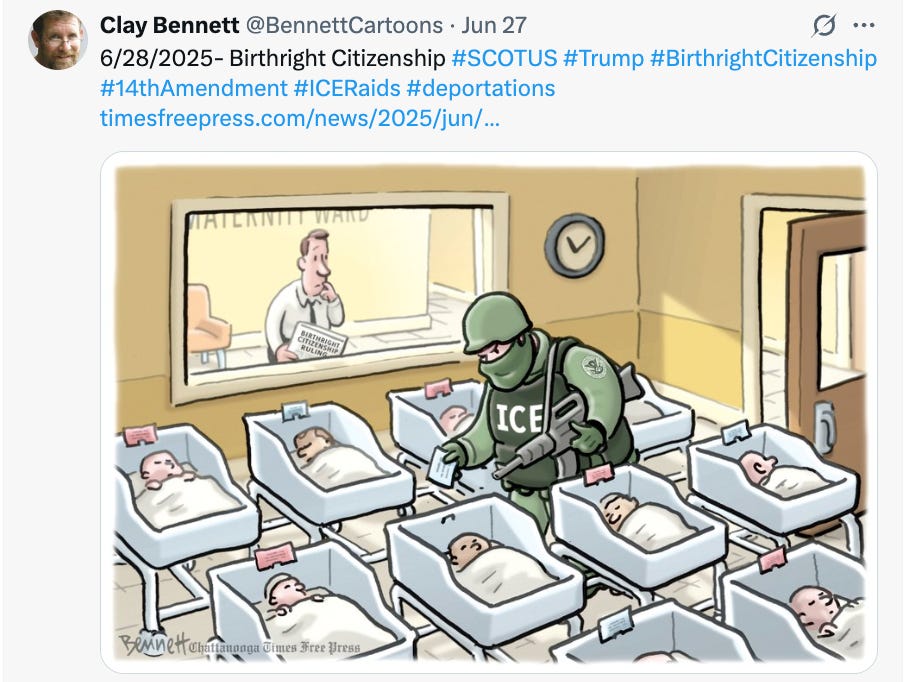Viewport: 908px width, 682px height.
Task: Open the #ICERaids hashtag
Action: point(347,88)
